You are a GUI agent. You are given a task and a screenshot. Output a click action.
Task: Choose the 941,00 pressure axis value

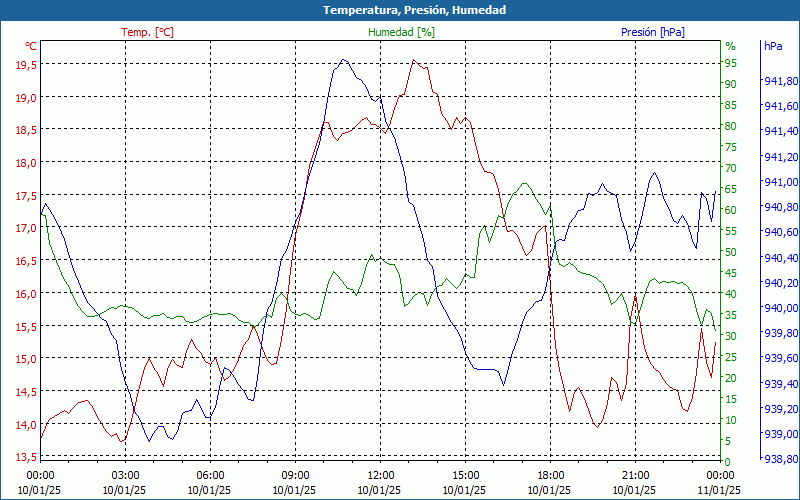click(x=781, y=182)
